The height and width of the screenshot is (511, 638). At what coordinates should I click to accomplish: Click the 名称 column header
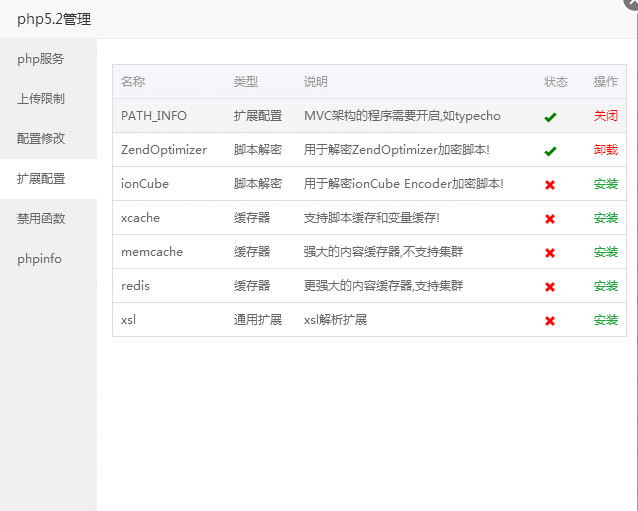pos(133,82)
